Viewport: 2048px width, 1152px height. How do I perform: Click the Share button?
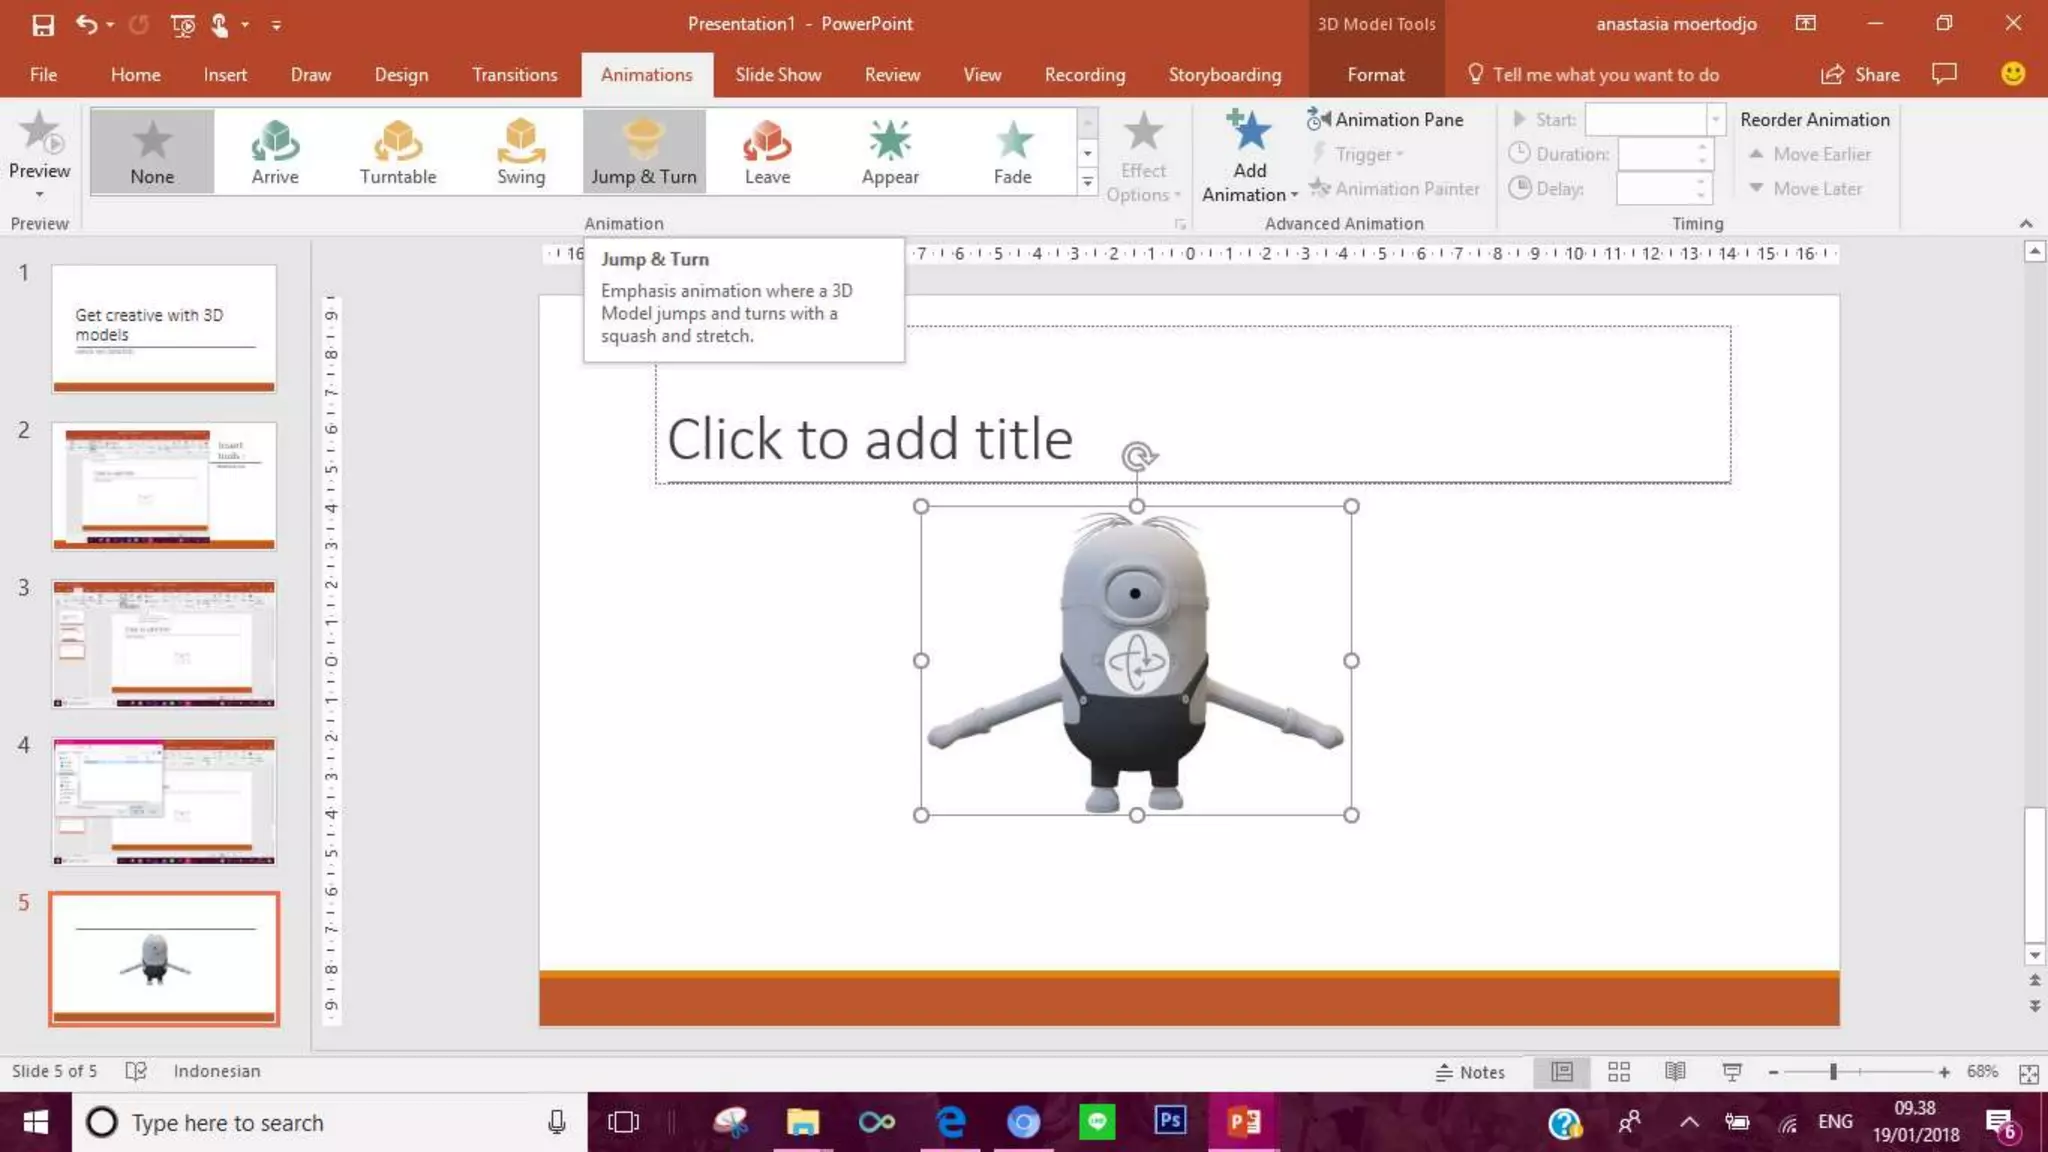point(1860,75)
